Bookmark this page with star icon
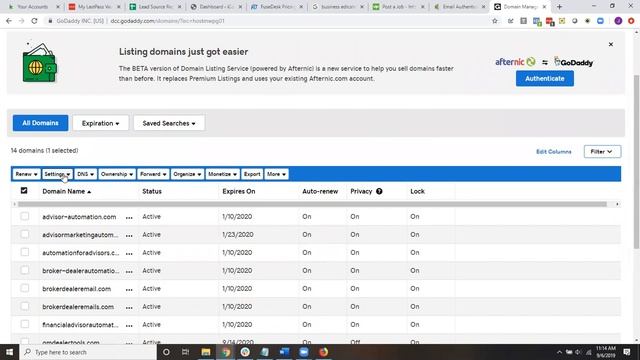 495,21
